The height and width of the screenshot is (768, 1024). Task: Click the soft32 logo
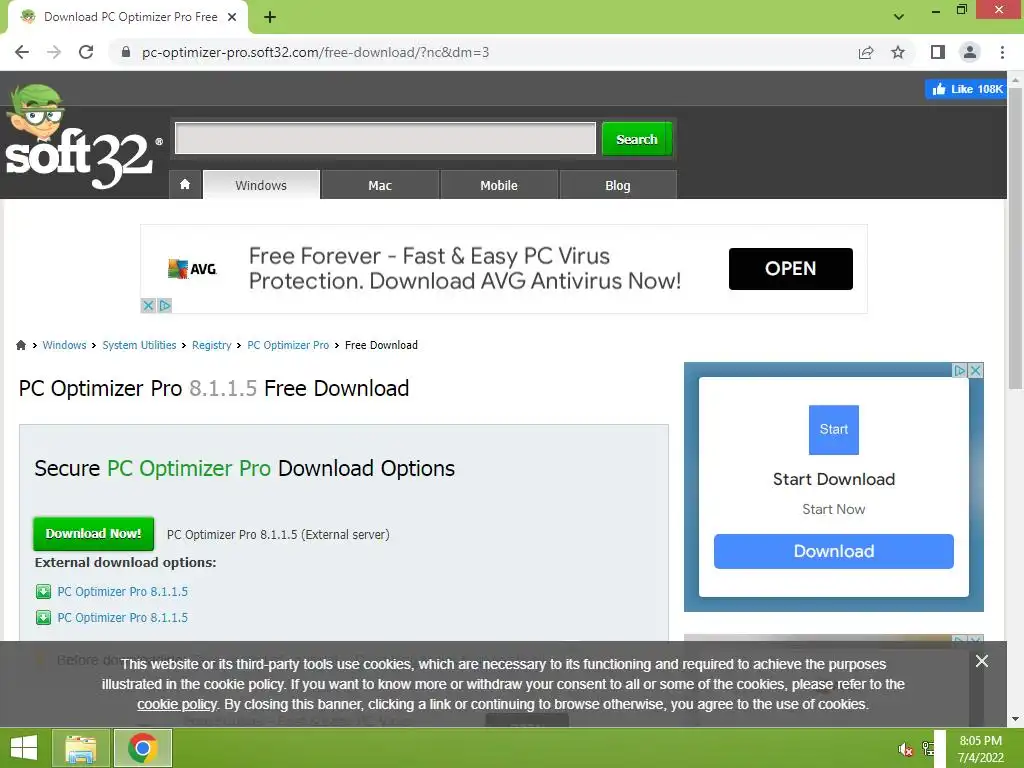tap(82, 138)
